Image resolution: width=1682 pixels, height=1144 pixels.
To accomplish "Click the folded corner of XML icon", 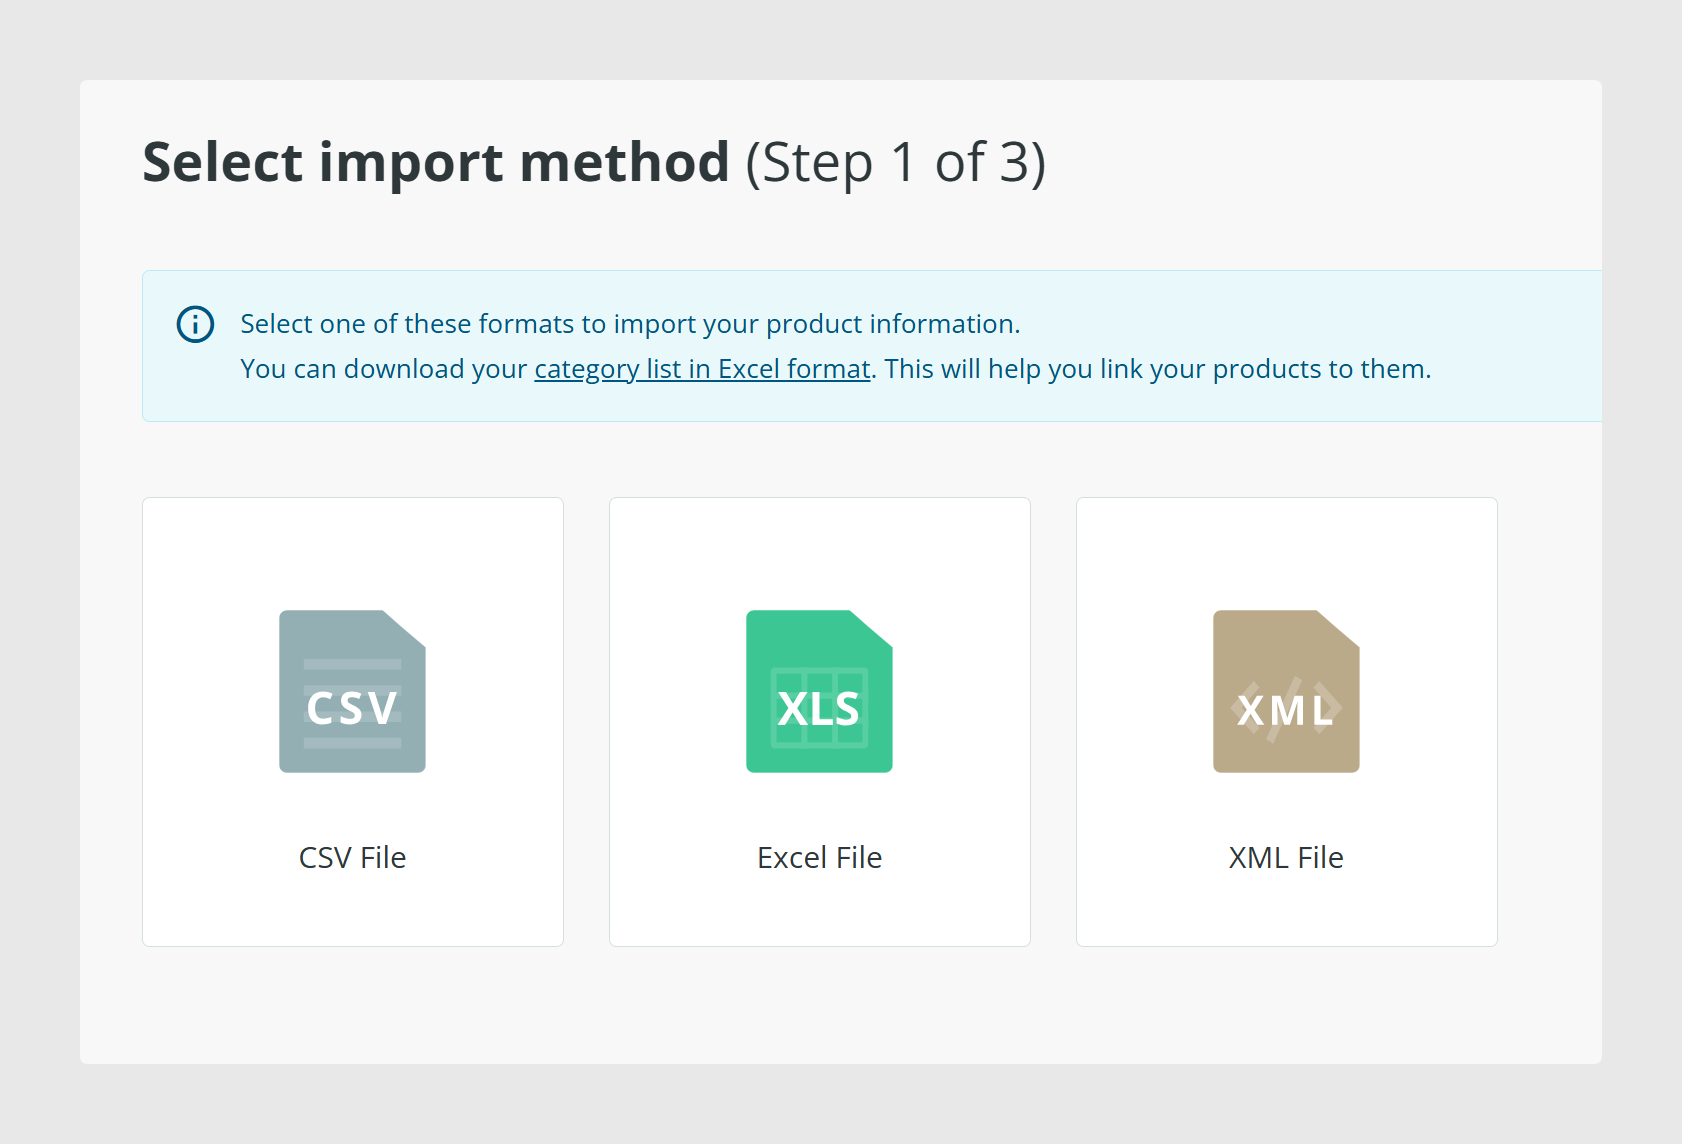I will pyautogui.click(x=1339, y=629).
